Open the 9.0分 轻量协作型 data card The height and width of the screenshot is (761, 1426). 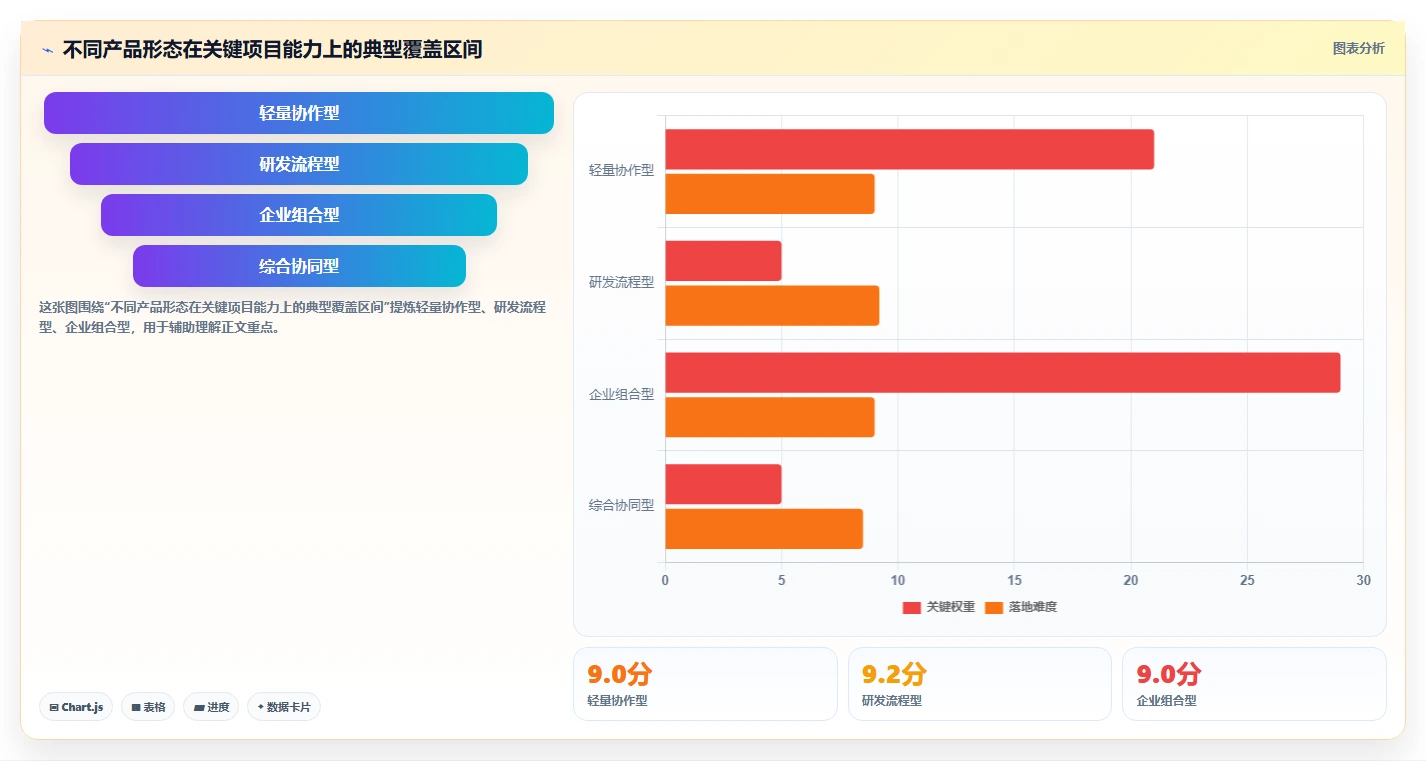tap(705, 684)
